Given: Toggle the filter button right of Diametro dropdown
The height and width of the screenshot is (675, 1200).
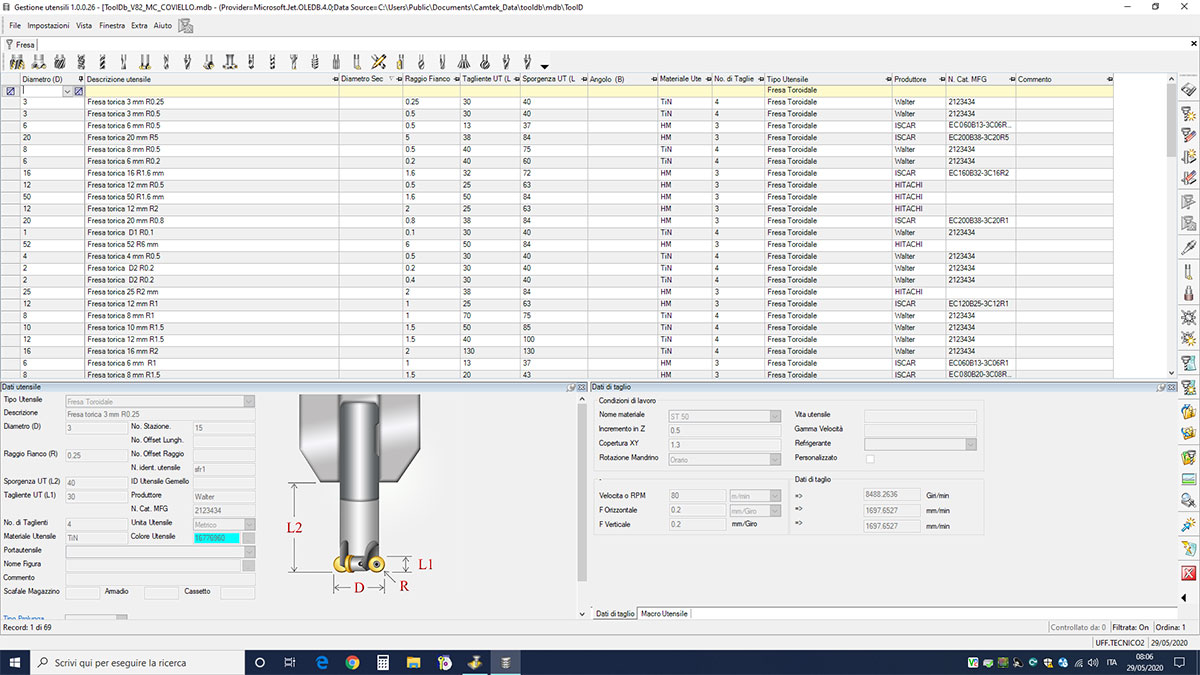Looking at the screenshot, I should click(78, 91).
